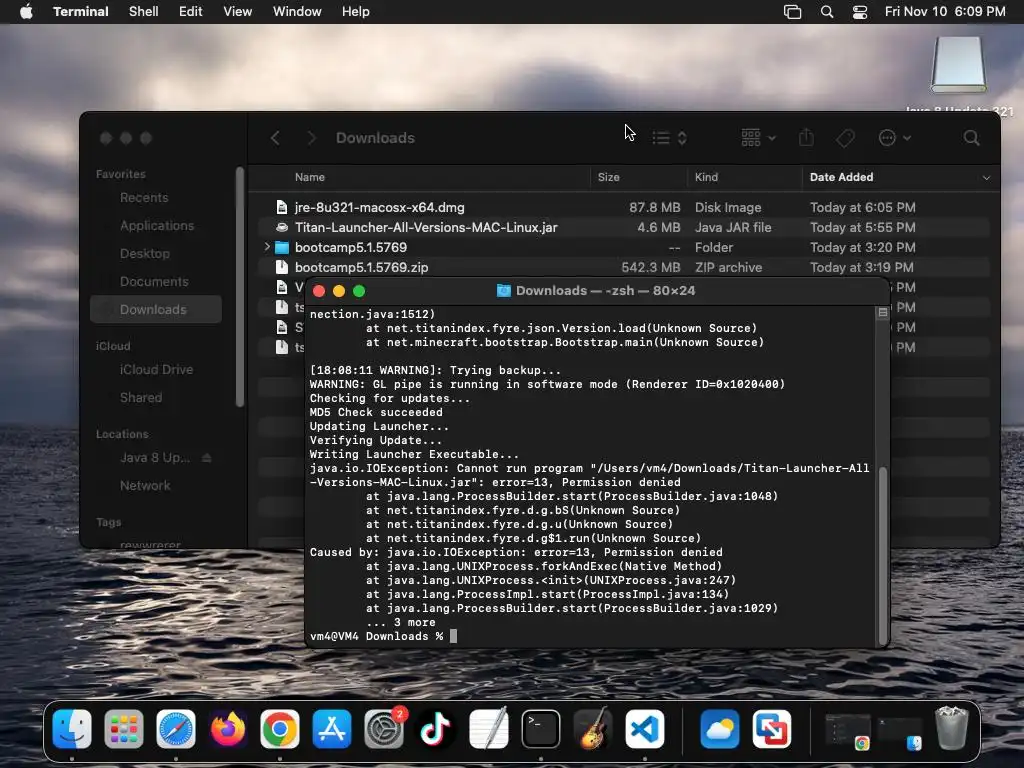The image size is (1024, 768).
Task: Open TextEdit from the Dock
Action: (488, 728)
